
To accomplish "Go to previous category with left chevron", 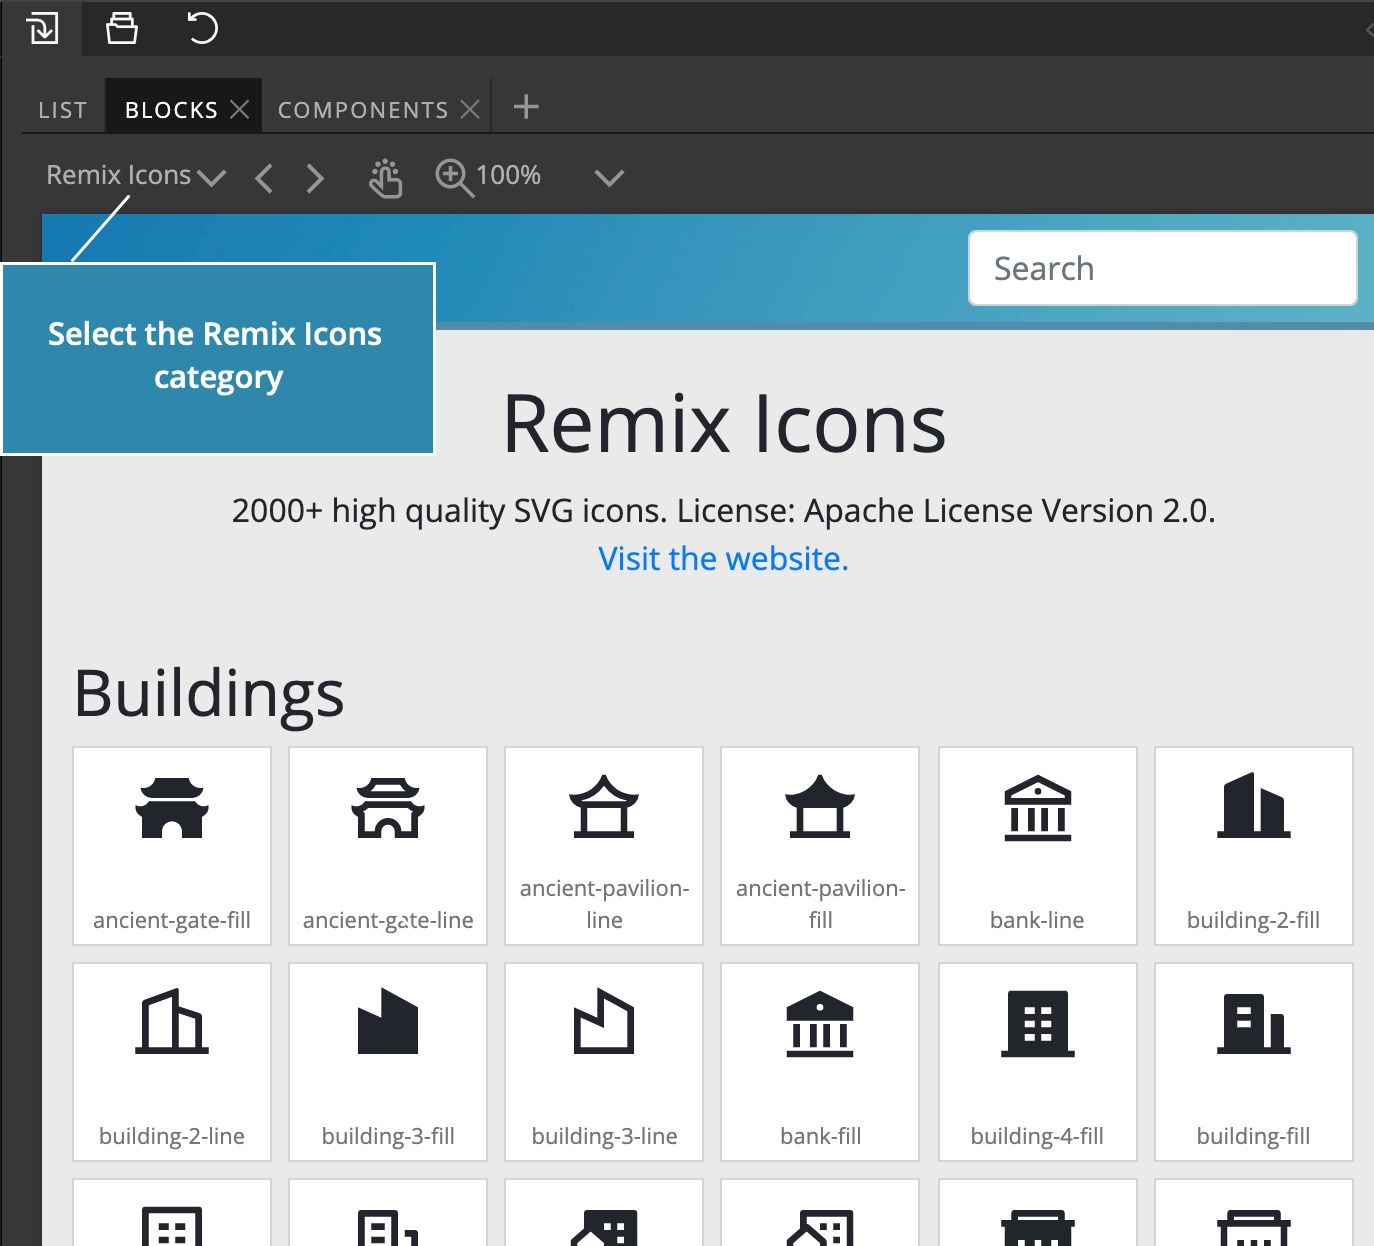I will click(x=264, y=178).
